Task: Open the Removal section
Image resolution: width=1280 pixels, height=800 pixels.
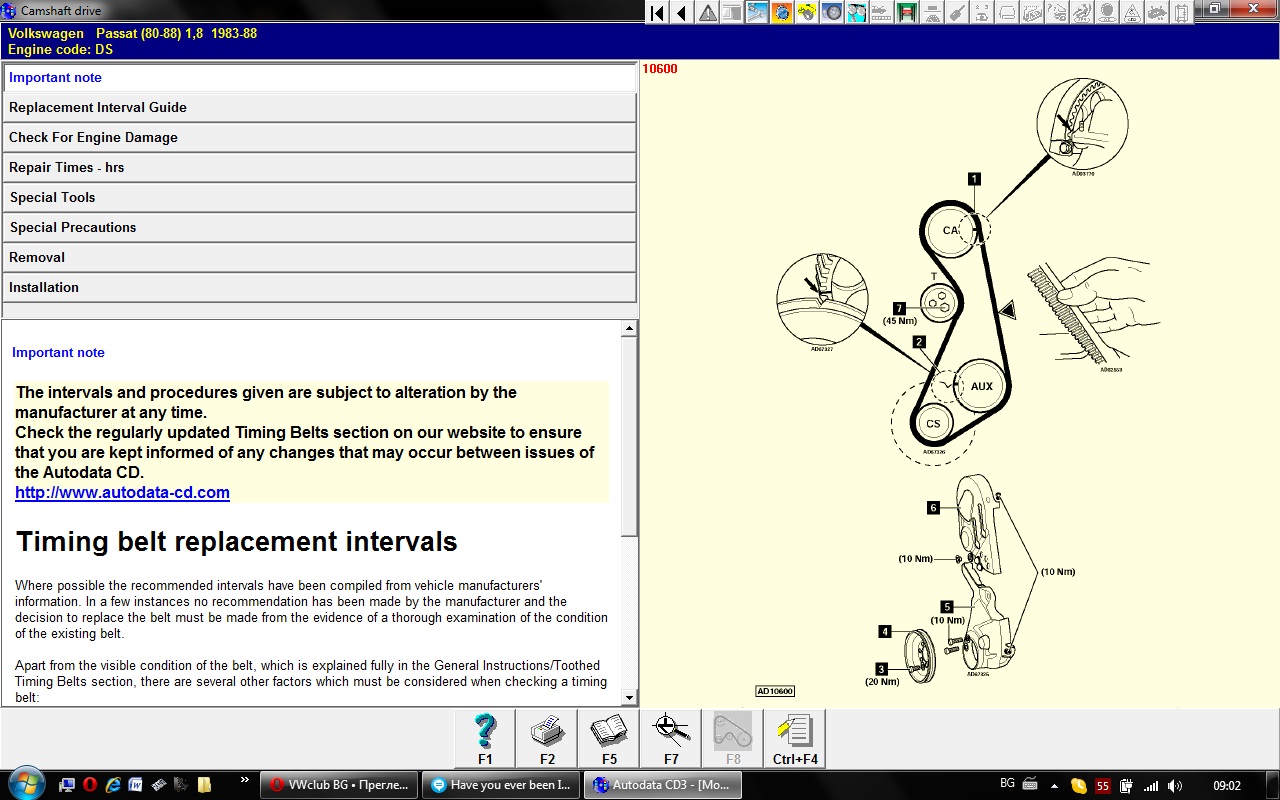Action: (x=319, y=257)
